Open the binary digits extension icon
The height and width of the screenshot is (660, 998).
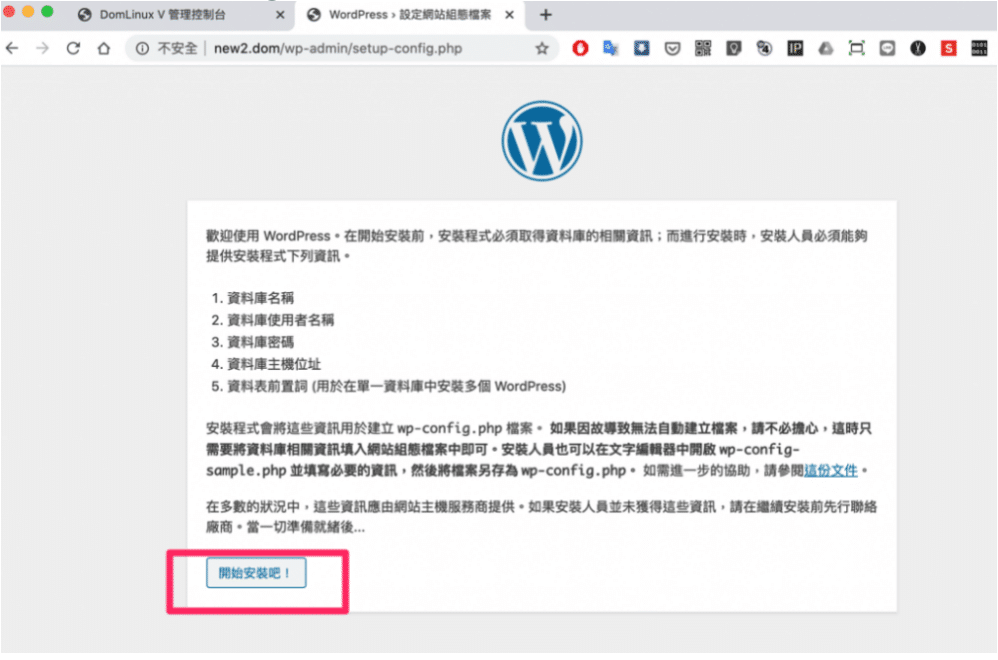(979, 48)
